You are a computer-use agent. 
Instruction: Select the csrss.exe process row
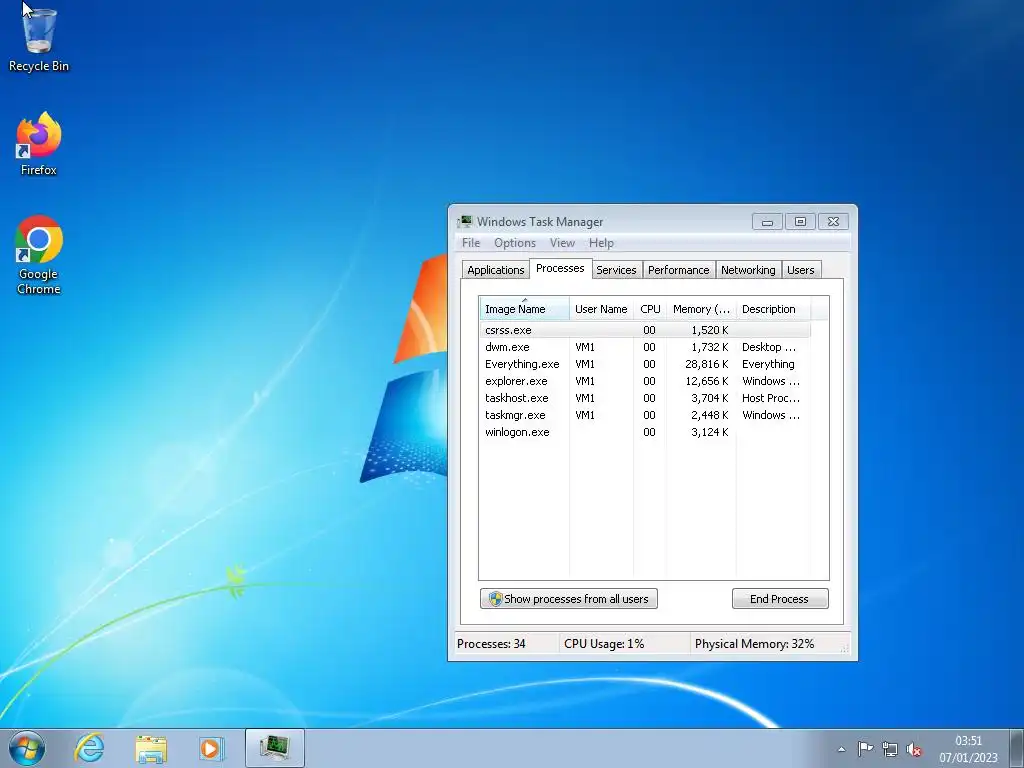(645, 330)
